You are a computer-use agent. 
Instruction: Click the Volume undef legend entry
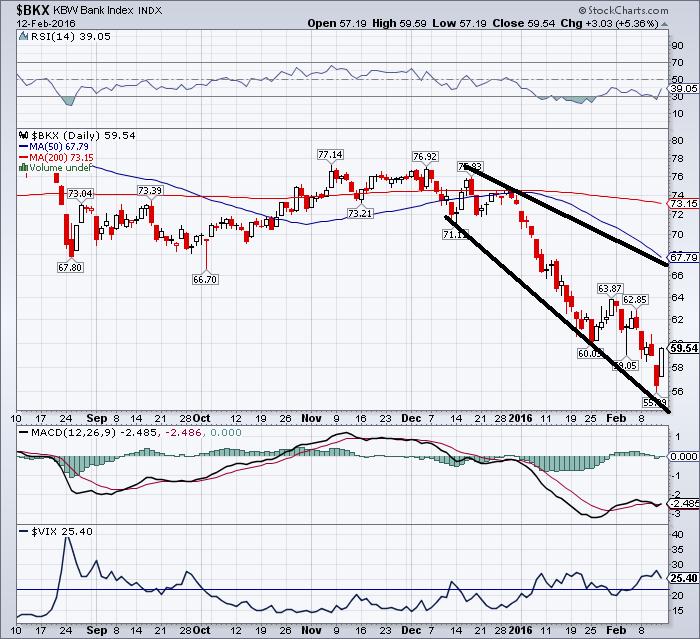pos(60,168)
